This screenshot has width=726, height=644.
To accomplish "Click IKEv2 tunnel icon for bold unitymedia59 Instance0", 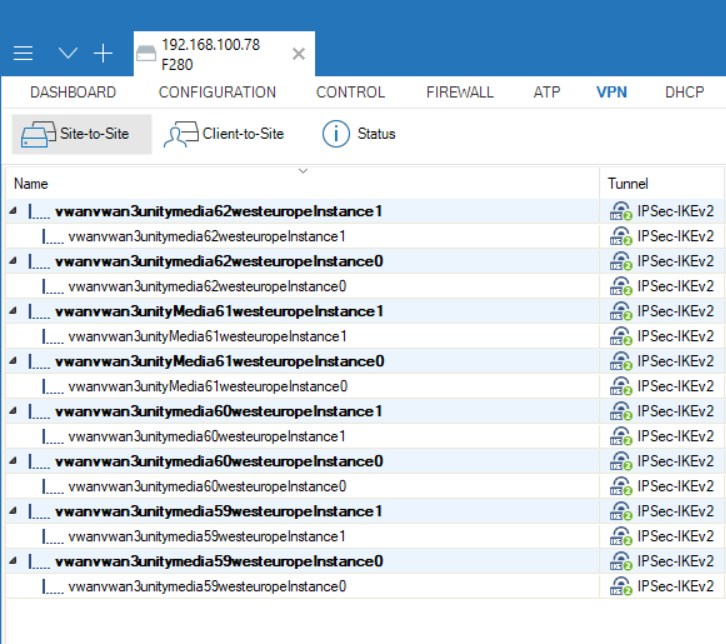I will (x=620, y=561).
